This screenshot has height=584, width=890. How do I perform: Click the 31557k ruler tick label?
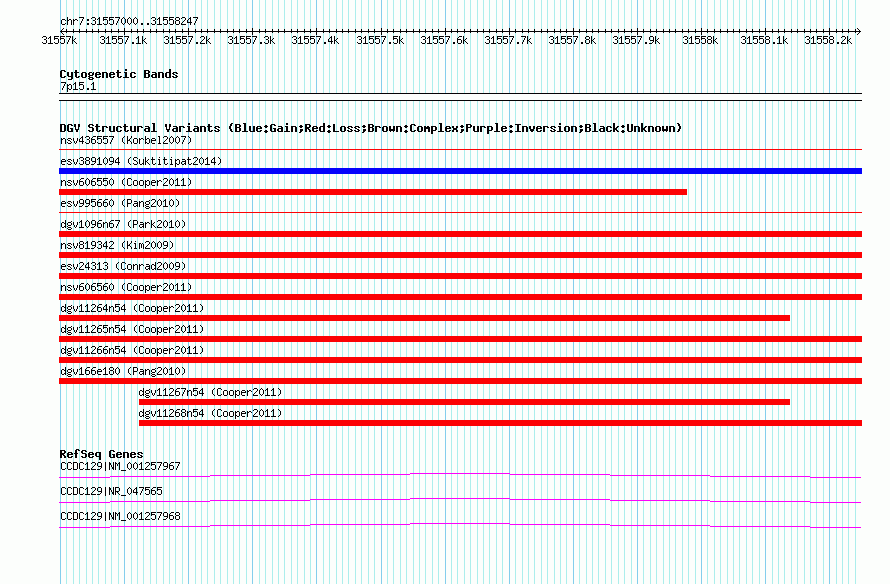pos(60,40)
